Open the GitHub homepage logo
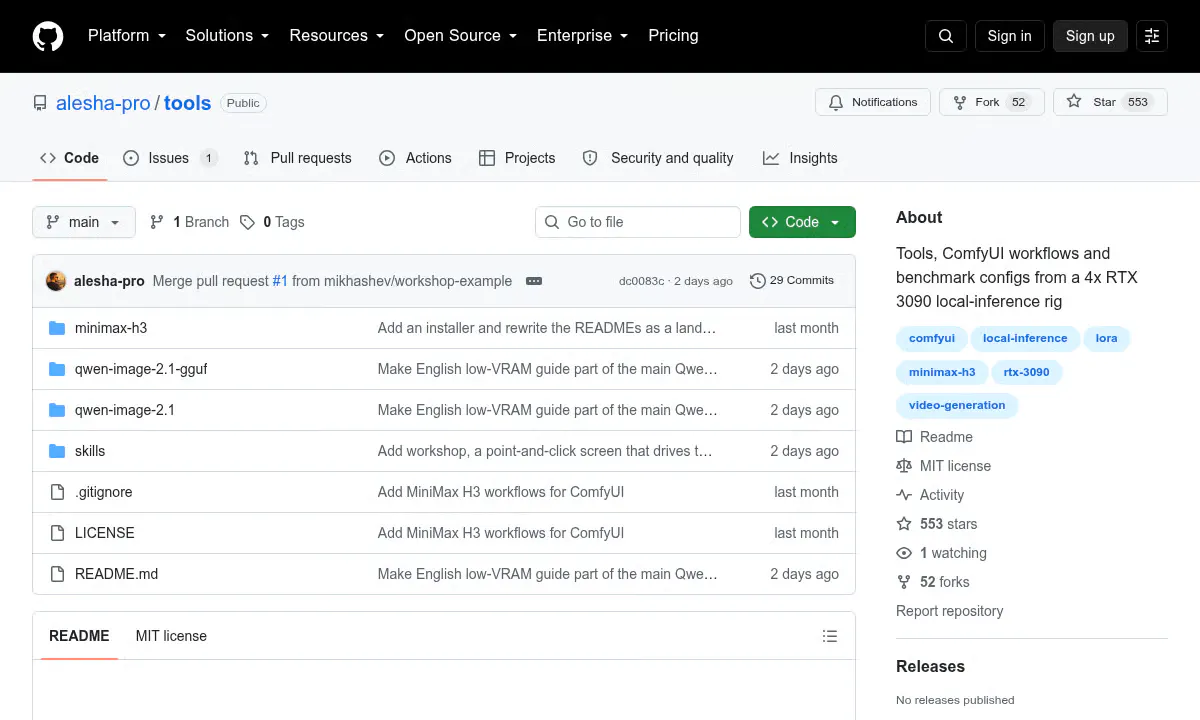This screenshot has width=1200, height=720. pyautogui.click(x=48, y=36)
